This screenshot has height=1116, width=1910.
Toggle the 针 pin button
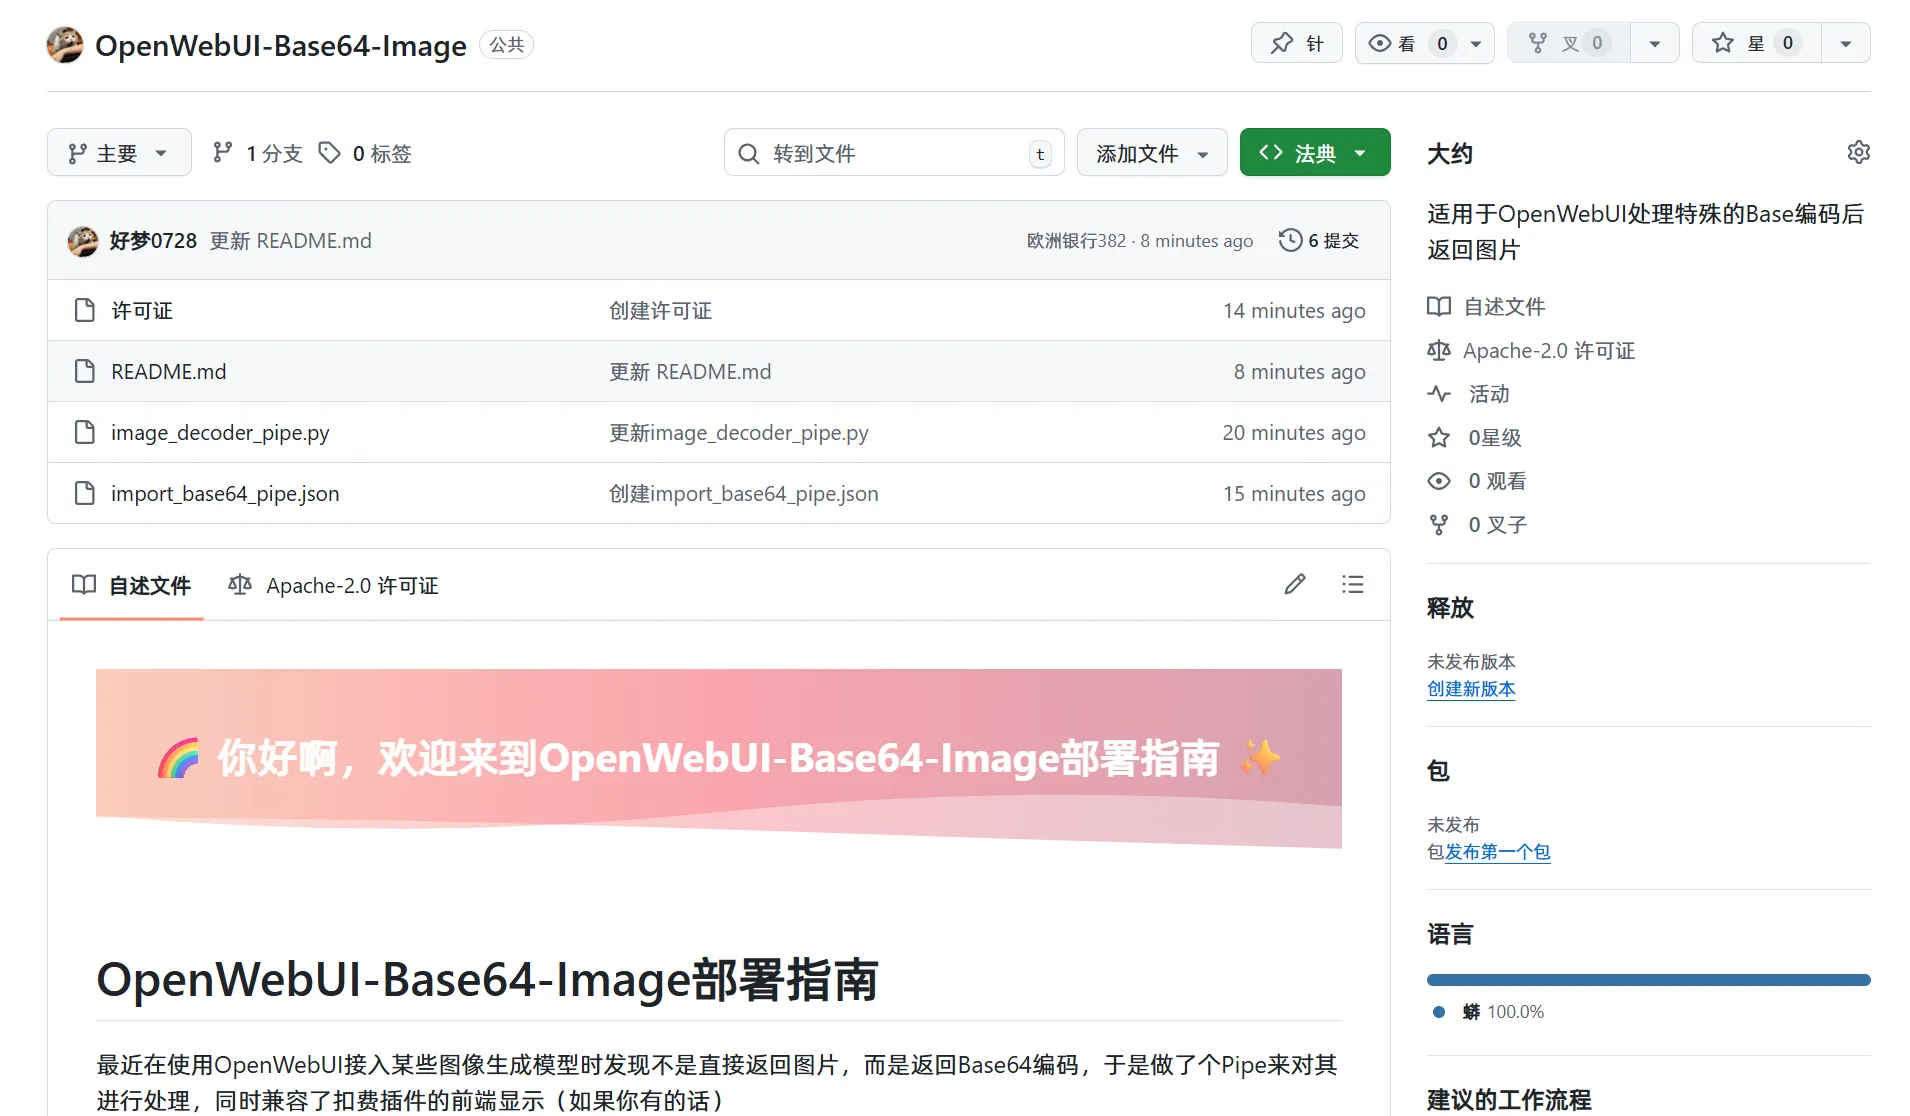1296,43
